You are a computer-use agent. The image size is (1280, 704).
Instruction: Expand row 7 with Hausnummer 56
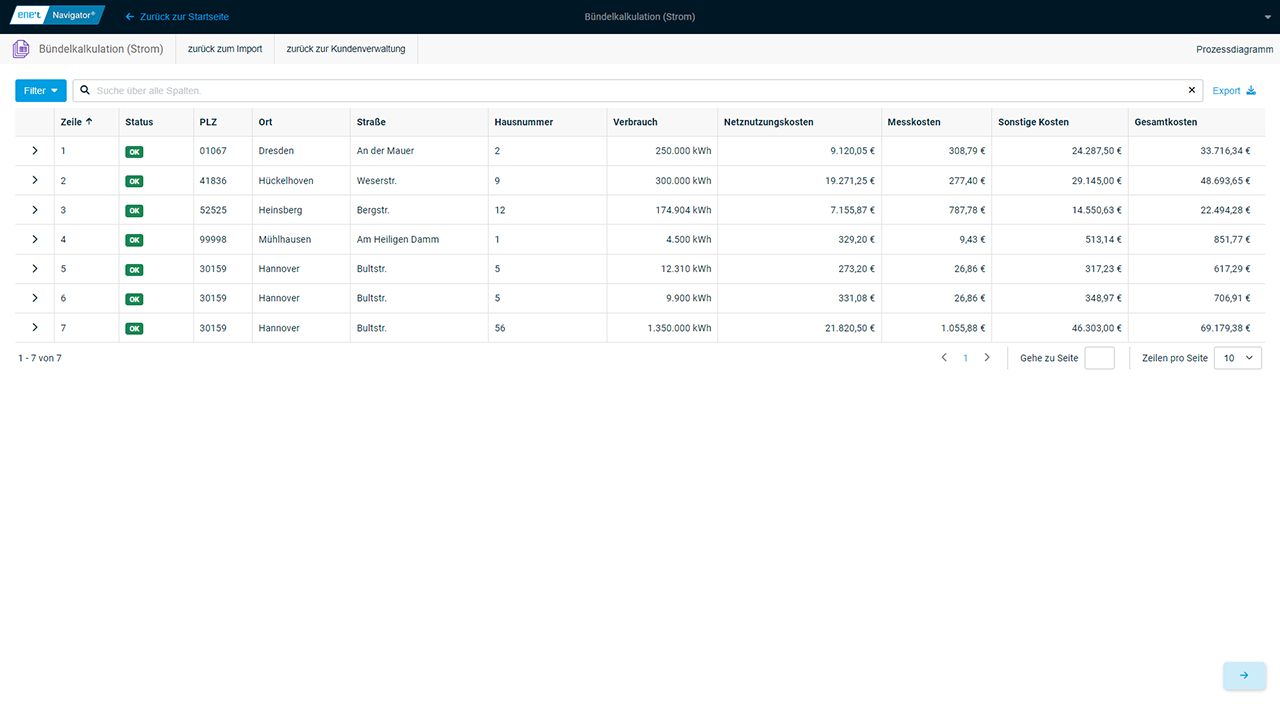(35, 328)
